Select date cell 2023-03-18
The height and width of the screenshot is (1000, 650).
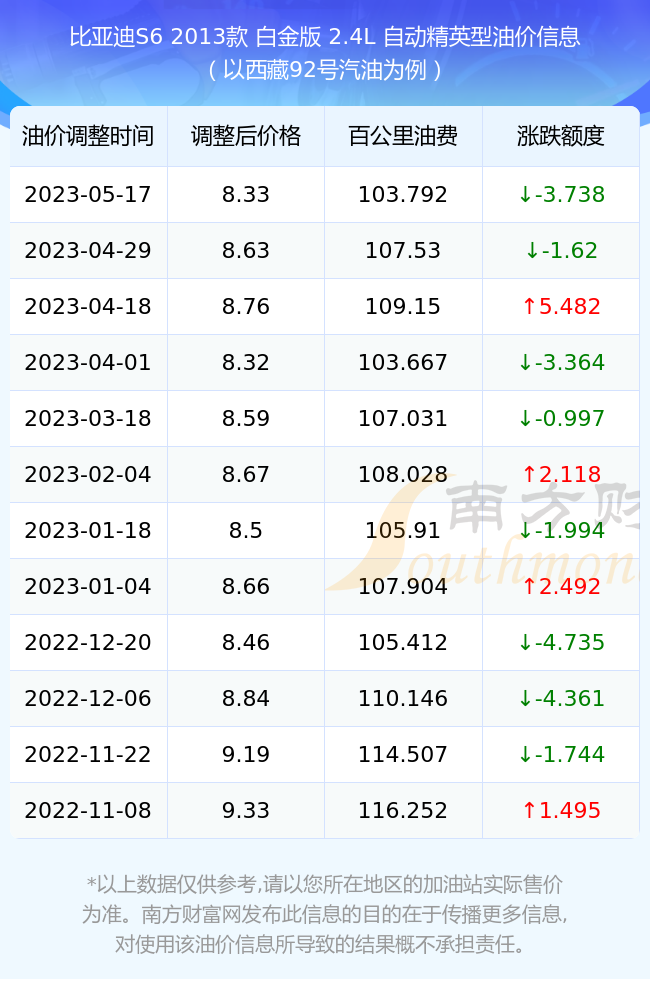88,419
